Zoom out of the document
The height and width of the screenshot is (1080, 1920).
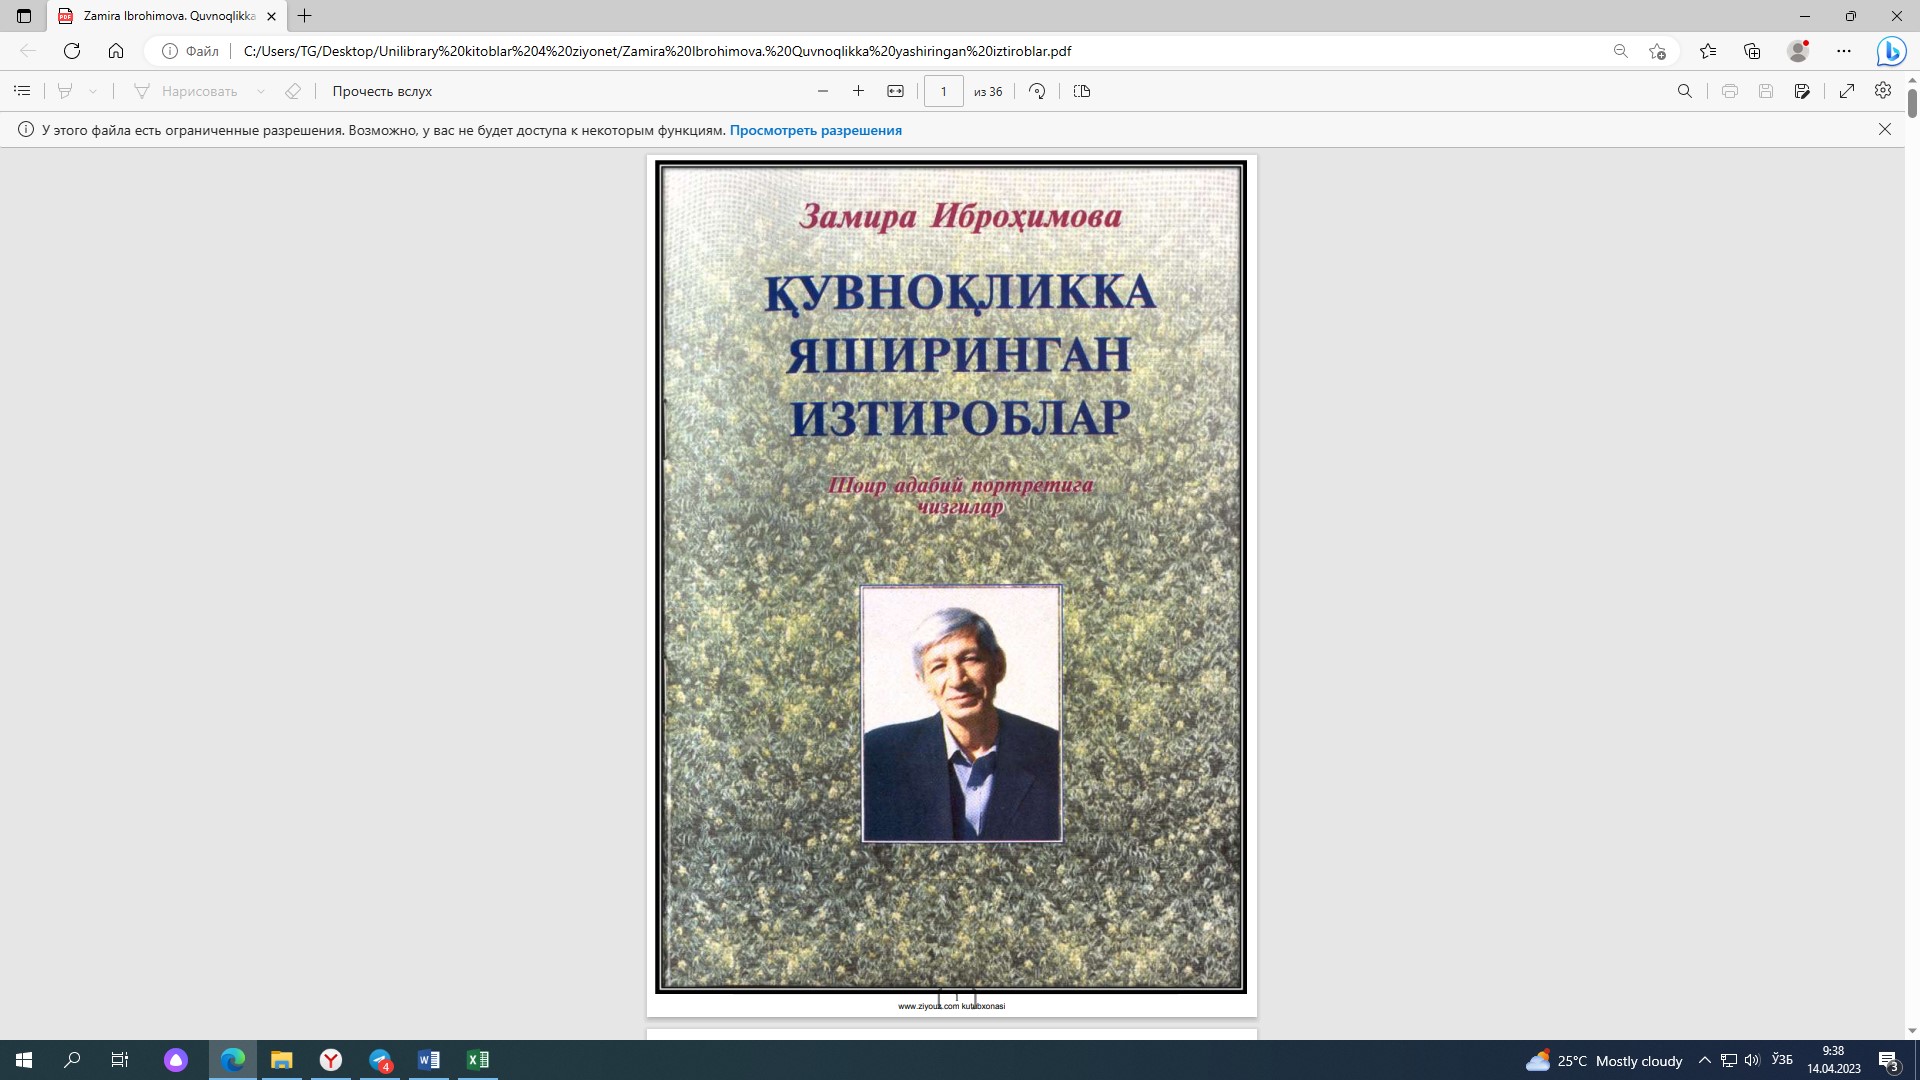click(822, 91)
